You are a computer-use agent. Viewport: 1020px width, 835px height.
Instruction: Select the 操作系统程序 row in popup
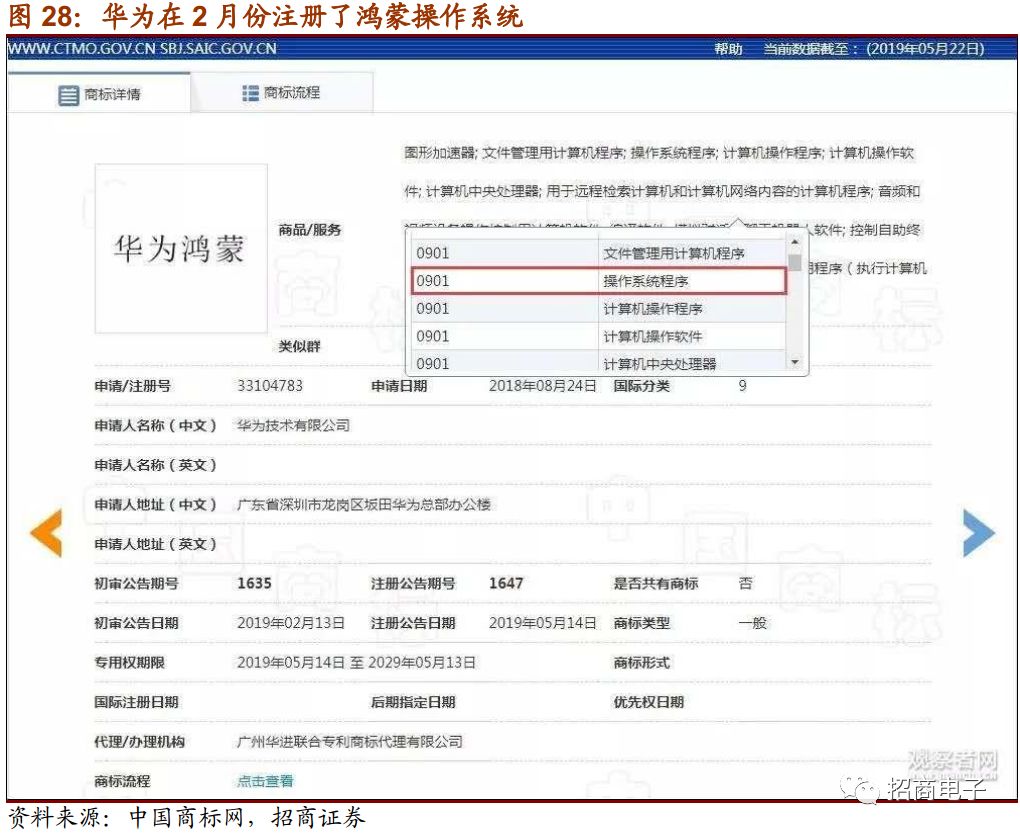click(599, 281)
